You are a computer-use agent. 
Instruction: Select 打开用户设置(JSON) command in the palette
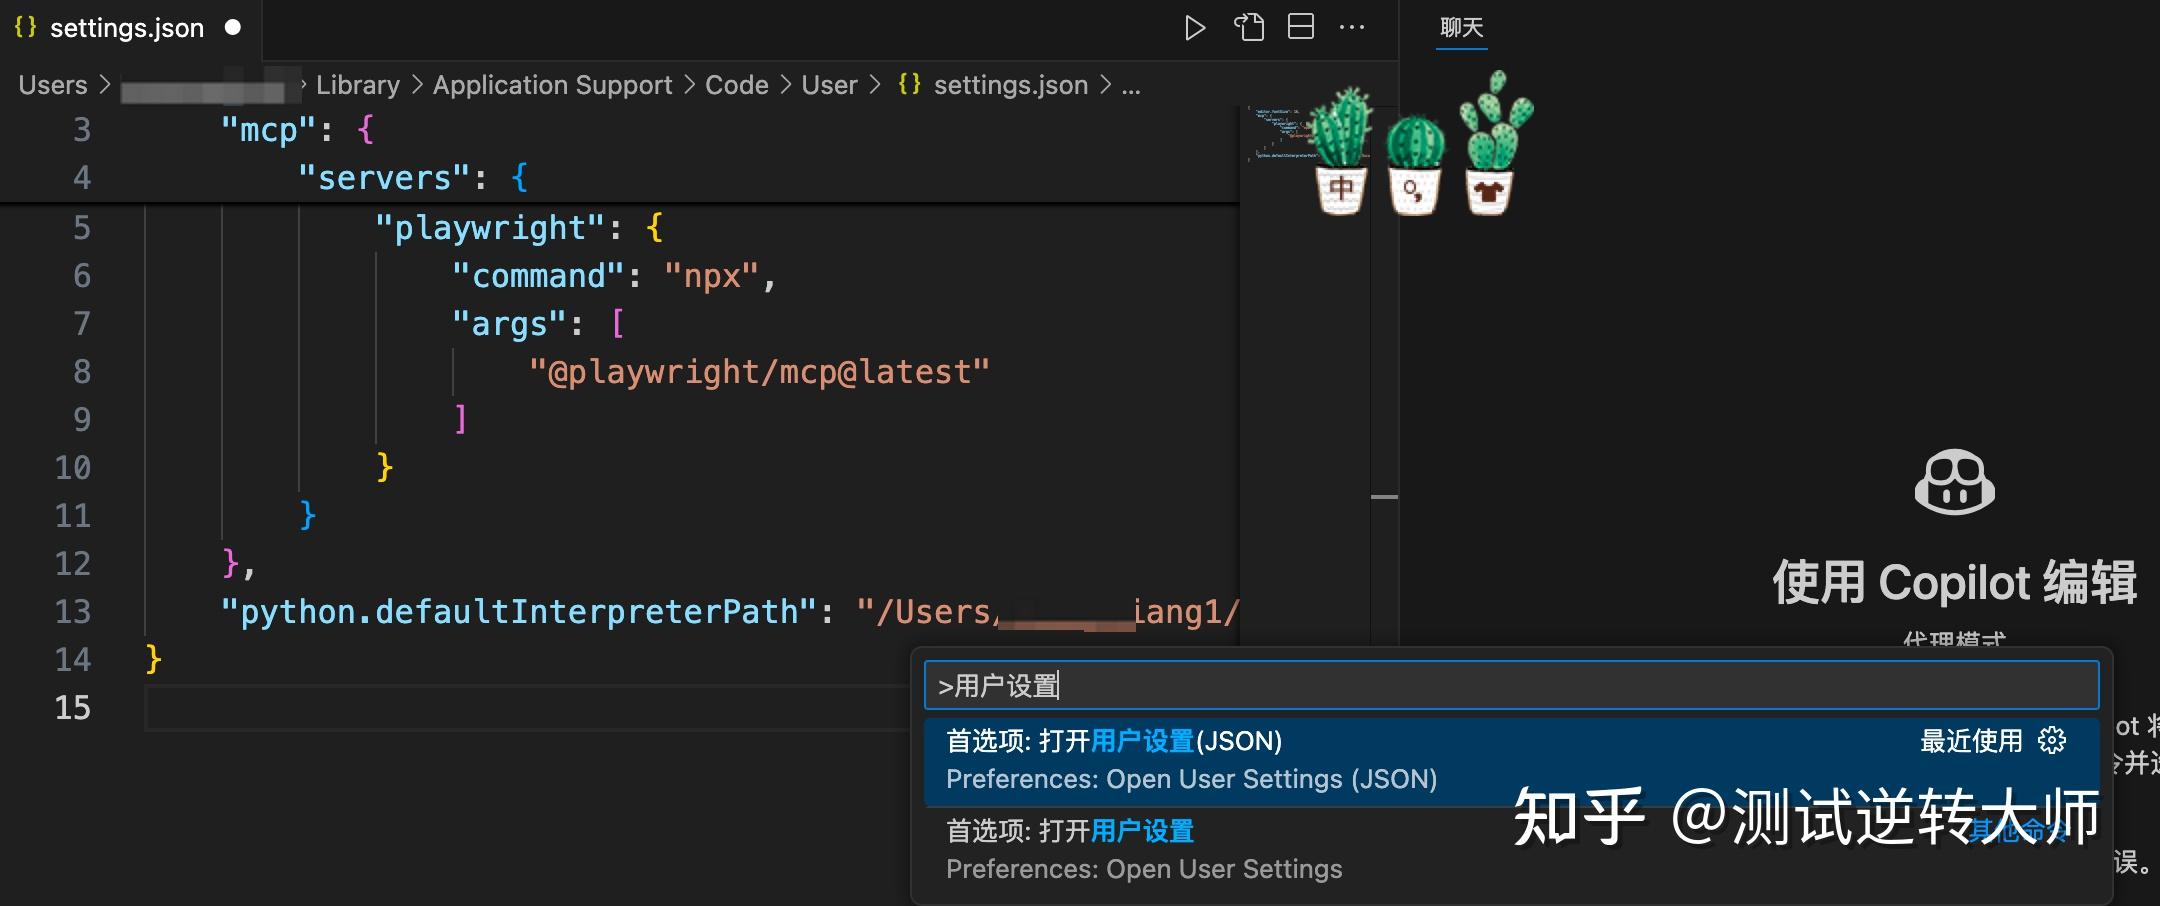pyautogui.click(x=1190, y=760)
